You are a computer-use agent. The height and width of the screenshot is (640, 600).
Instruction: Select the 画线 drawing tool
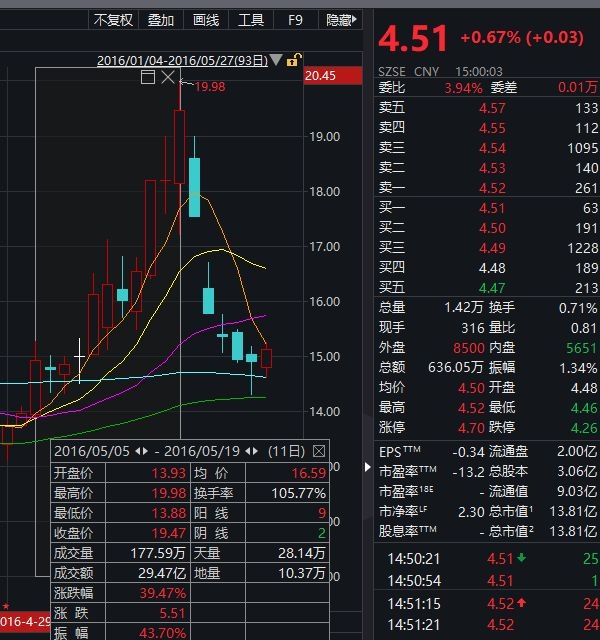(206, 20)
